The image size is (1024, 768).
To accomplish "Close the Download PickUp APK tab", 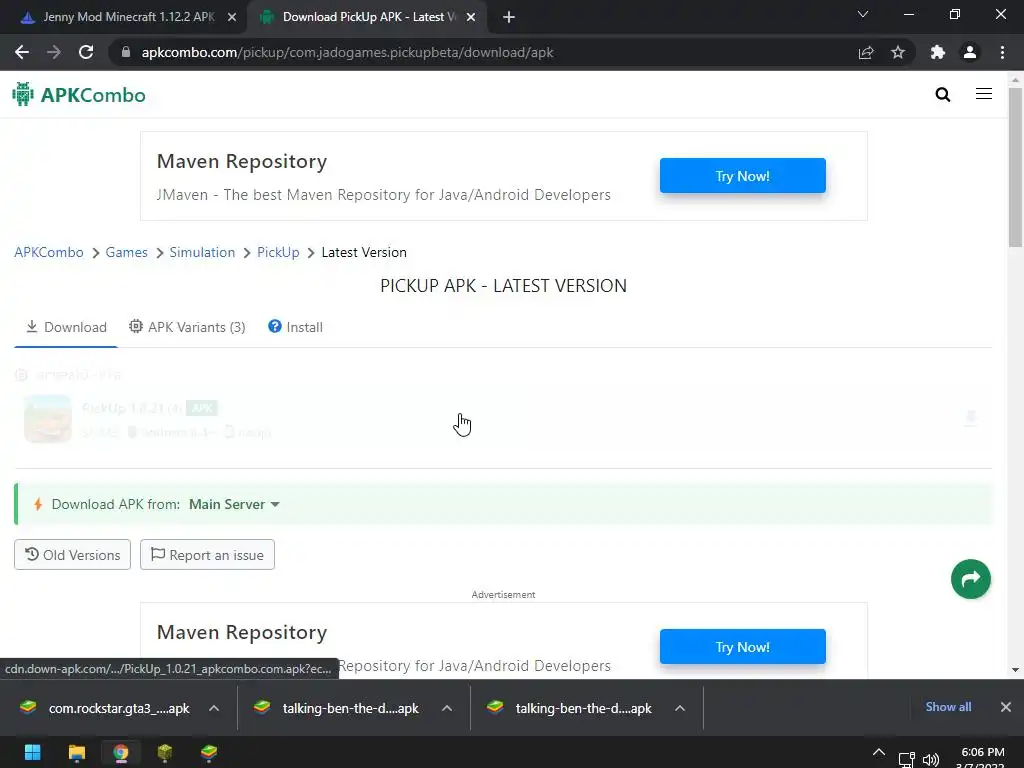I will pyautogui.click(x=471, y=18).
